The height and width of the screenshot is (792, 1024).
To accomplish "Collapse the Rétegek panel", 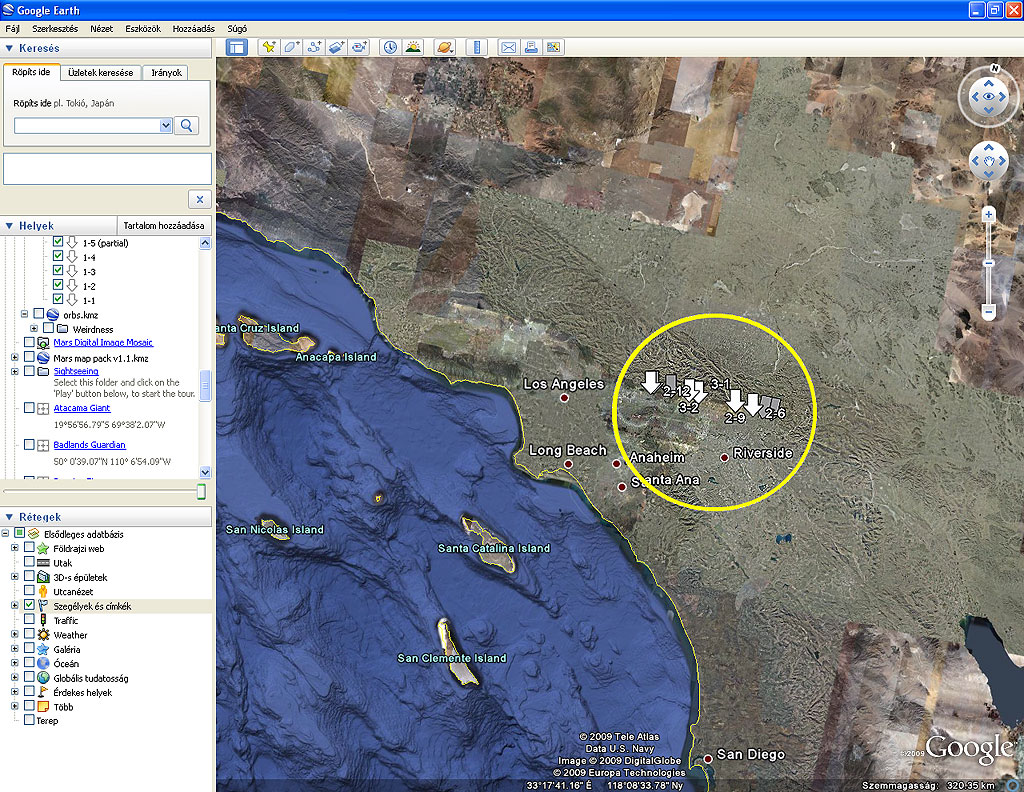I will point(9,516).
